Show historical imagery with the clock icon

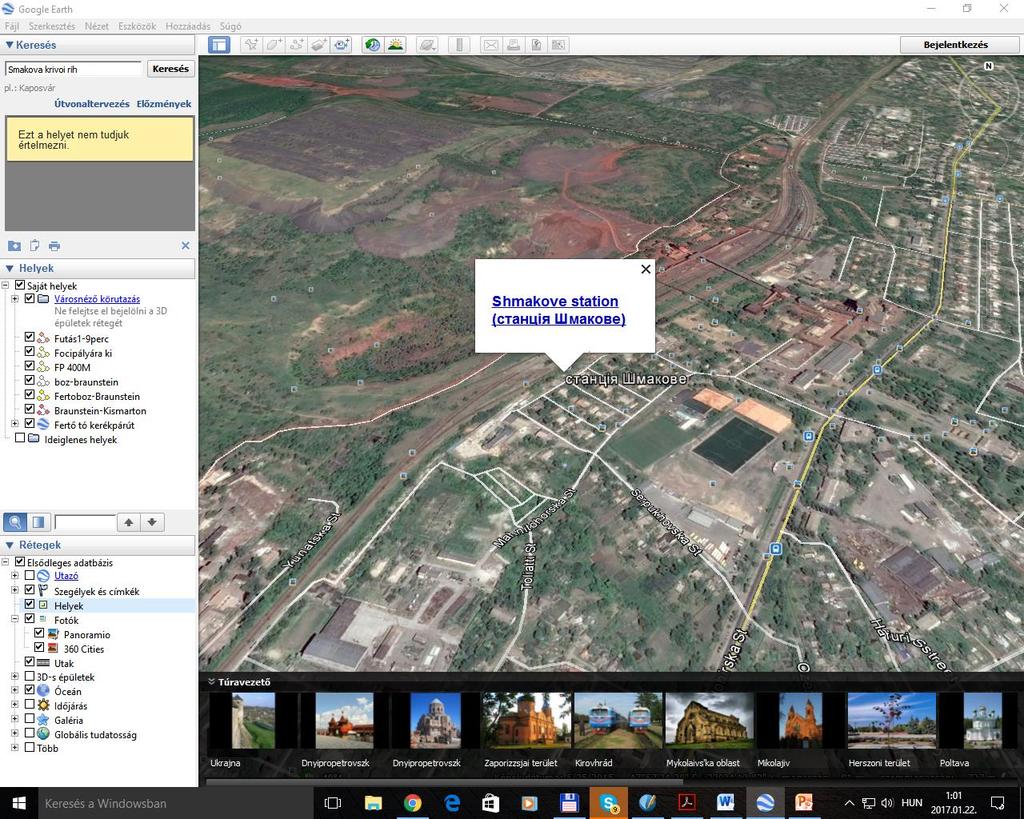click(372, 44)
